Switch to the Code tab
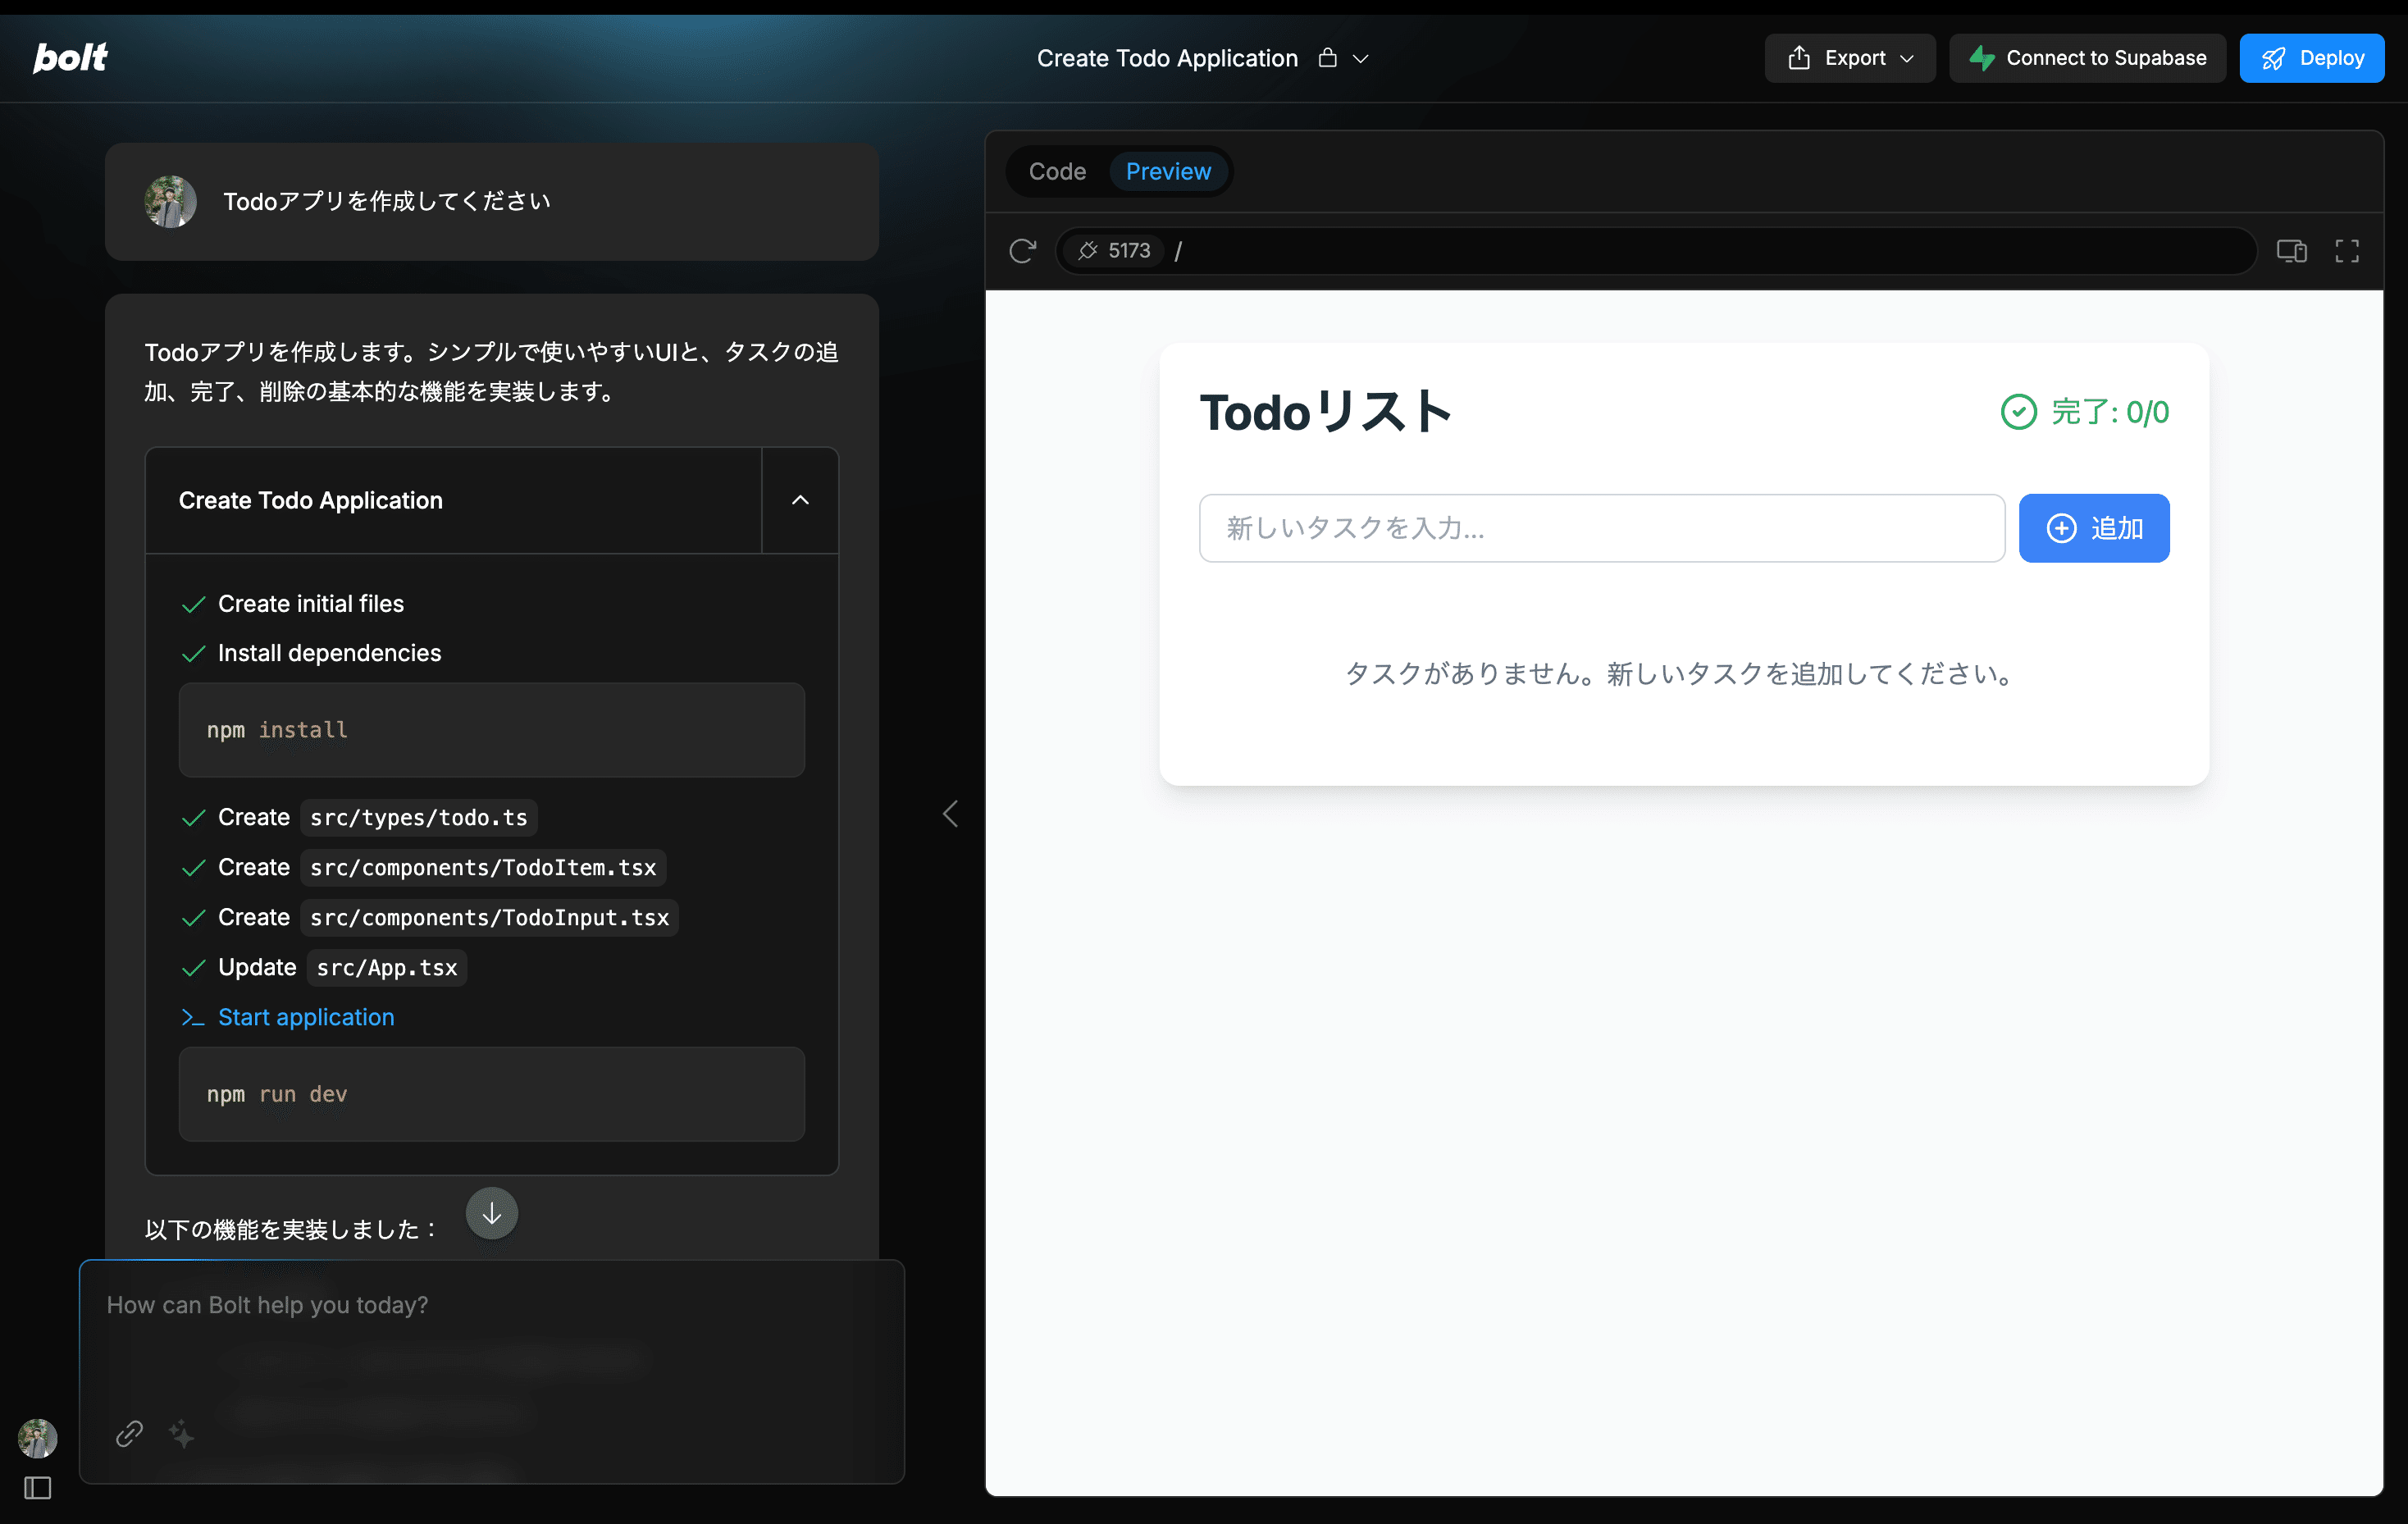2408x1524 pixels. point(1057,171)
